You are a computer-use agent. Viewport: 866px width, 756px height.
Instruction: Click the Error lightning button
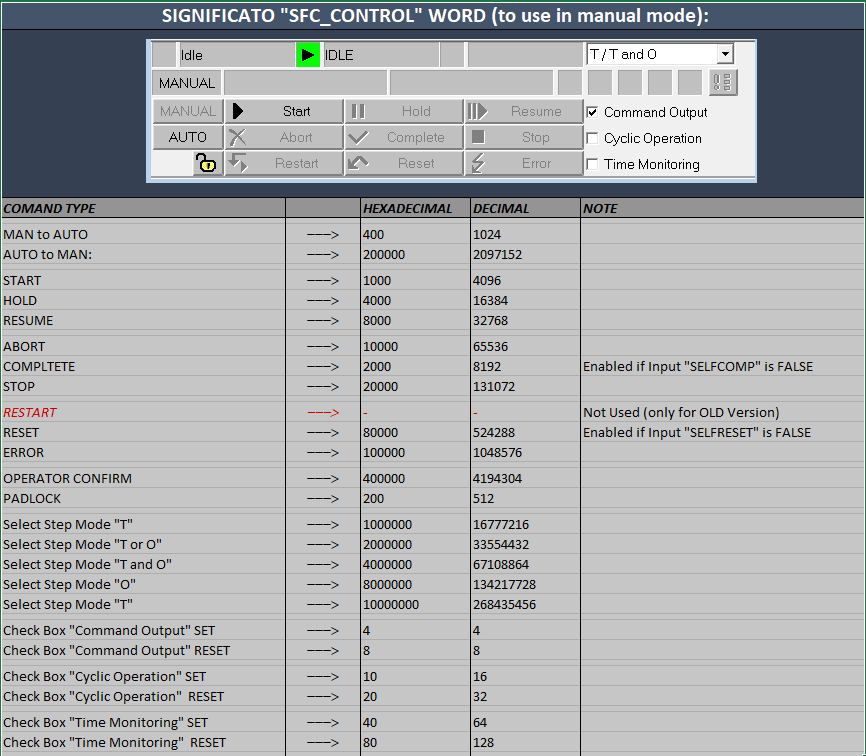click(x=524, y=164)
